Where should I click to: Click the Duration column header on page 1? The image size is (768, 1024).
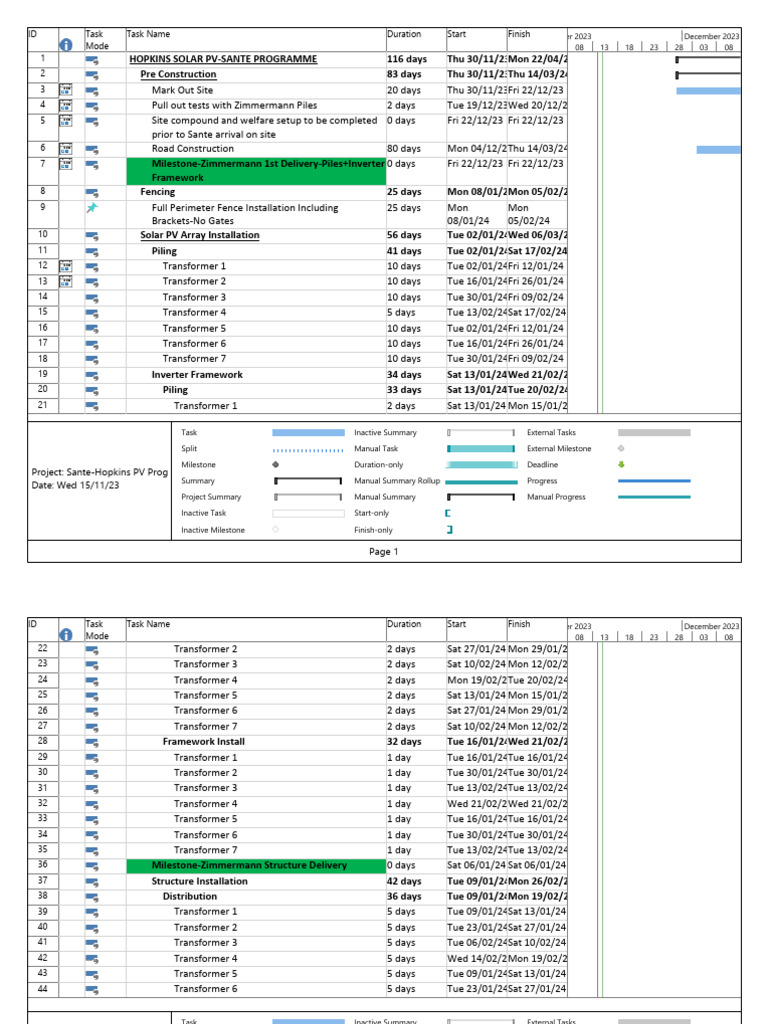[x=404, y=34]
